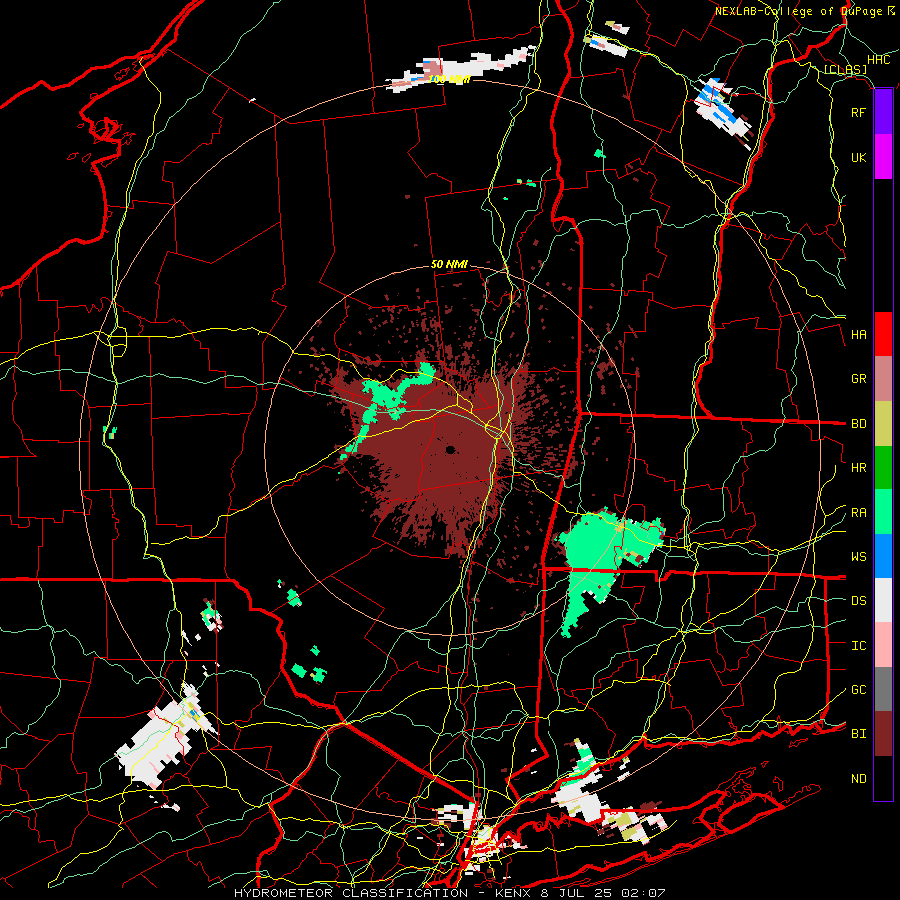Click the IC pink legend swatch
900x900 pixels.
click(x=883, y=645)
